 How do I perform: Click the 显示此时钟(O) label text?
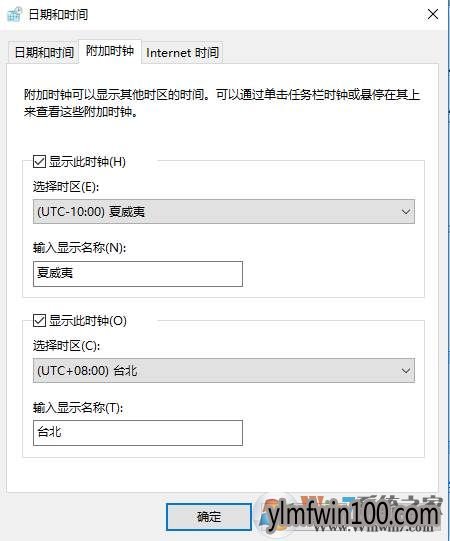tap(88, 321)
